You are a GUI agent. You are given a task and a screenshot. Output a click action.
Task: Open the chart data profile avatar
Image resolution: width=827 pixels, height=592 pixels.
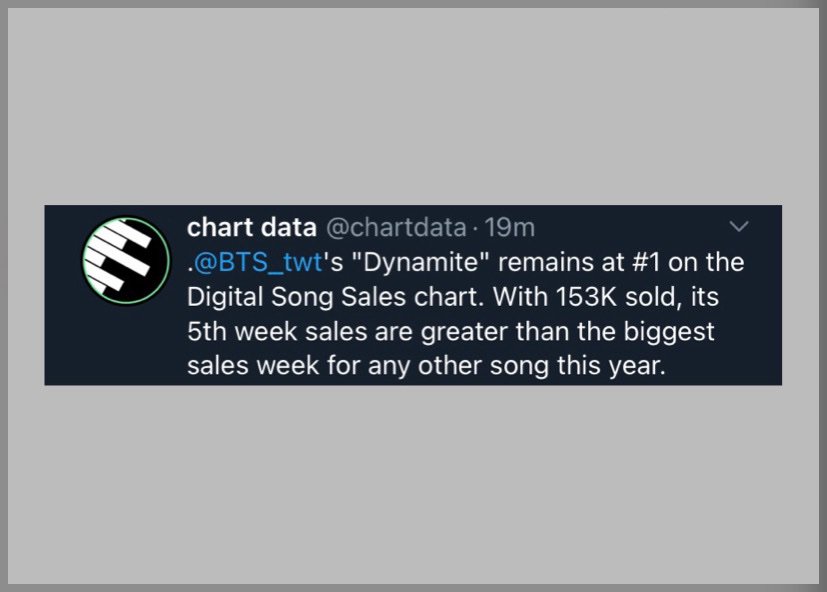pos(126,261)
